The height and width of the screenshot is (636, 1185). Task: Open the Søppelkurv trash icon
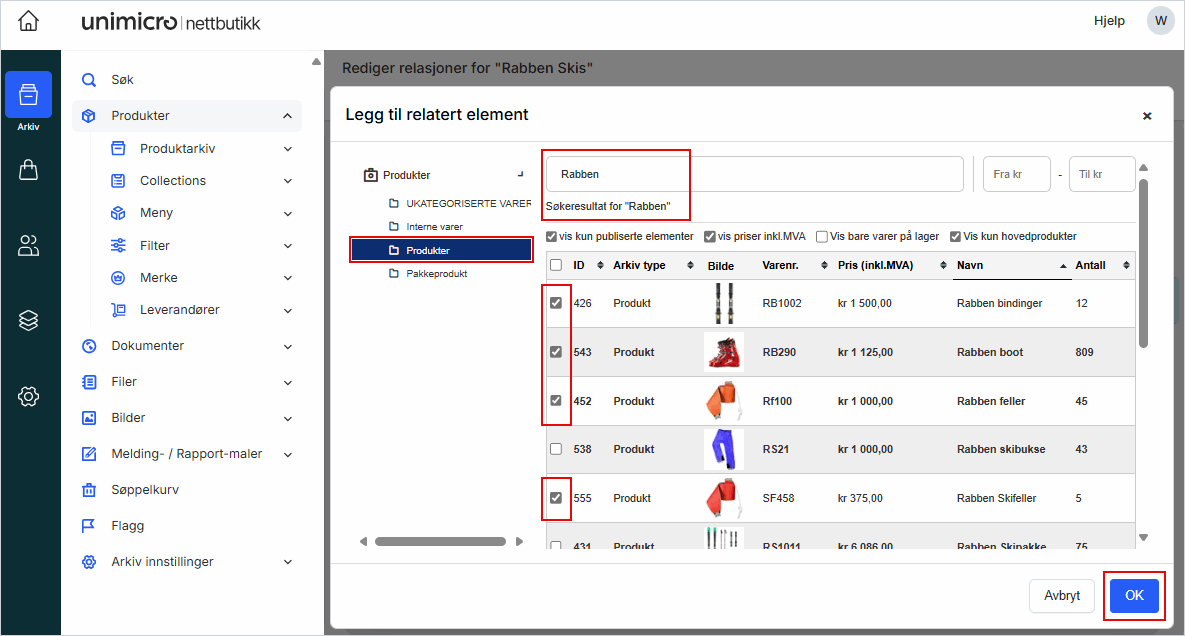click(89, 490)
